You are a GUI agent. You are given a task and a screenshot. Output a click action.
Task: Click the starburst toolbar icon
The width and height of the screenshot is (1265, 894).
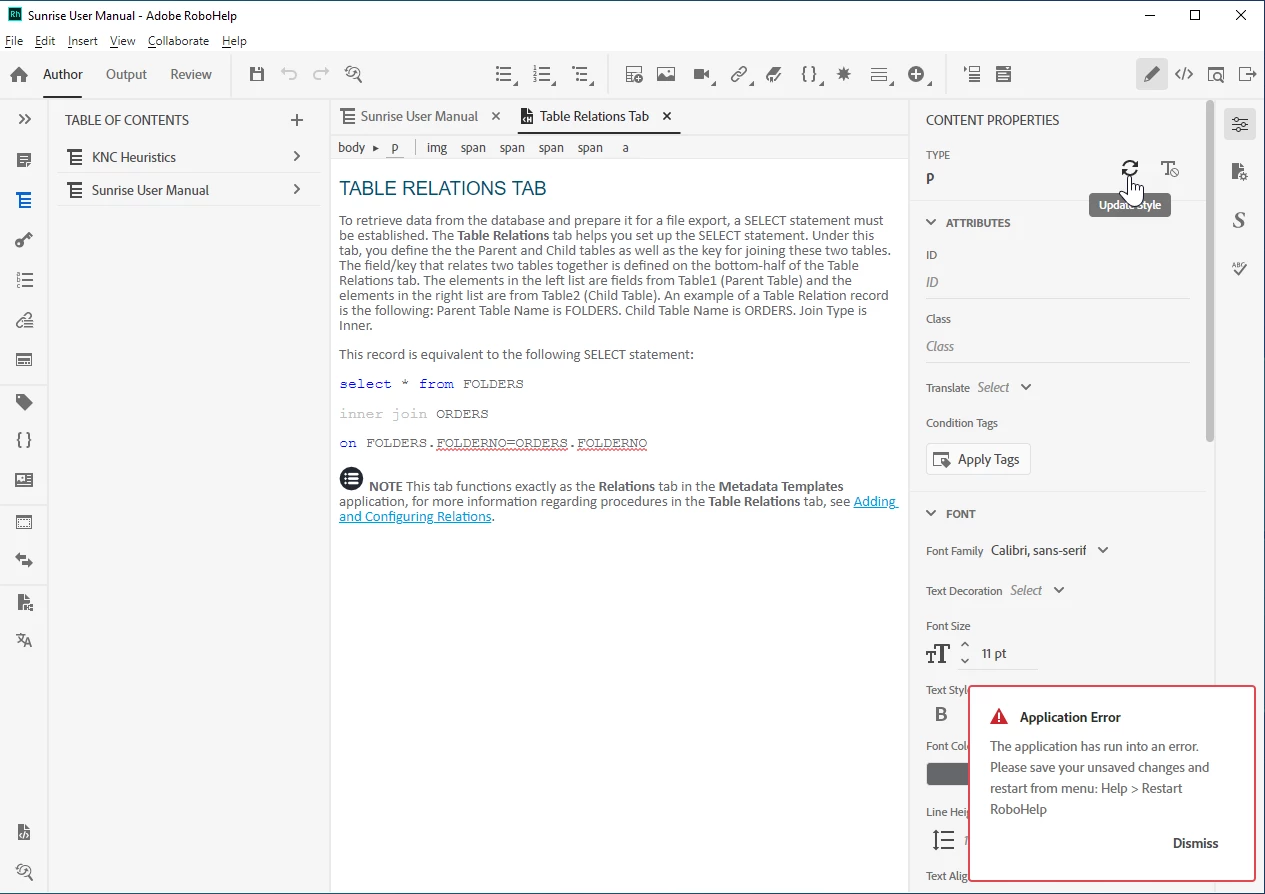pyautogui.click(x=844, y=74)
